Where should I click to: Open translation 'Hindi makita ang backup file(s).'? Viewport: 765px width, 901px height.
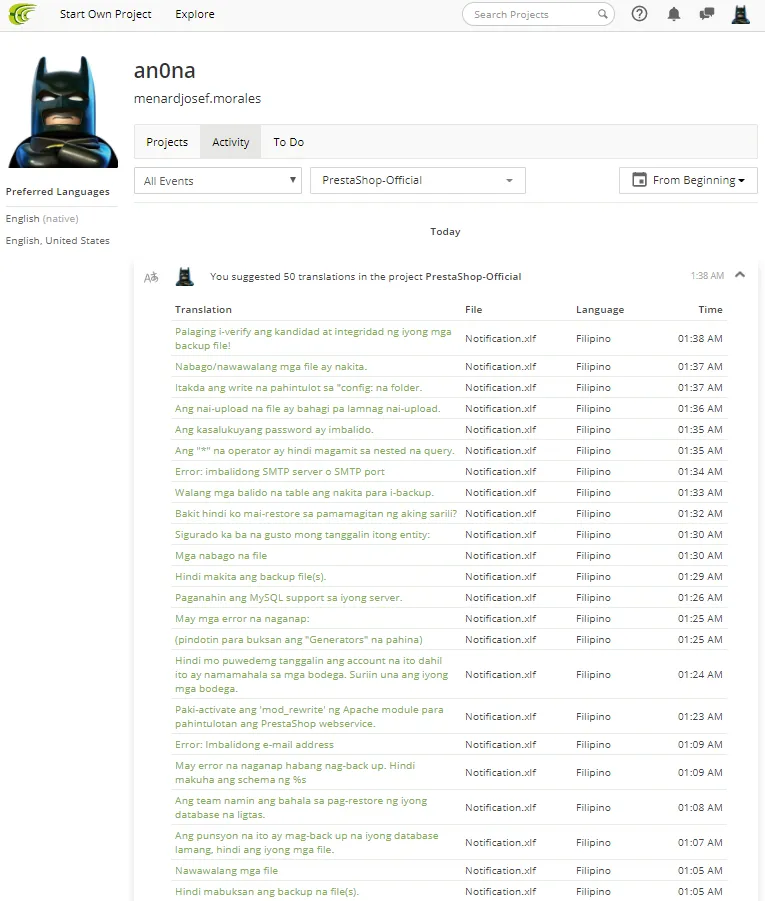(x=251, y=576)
